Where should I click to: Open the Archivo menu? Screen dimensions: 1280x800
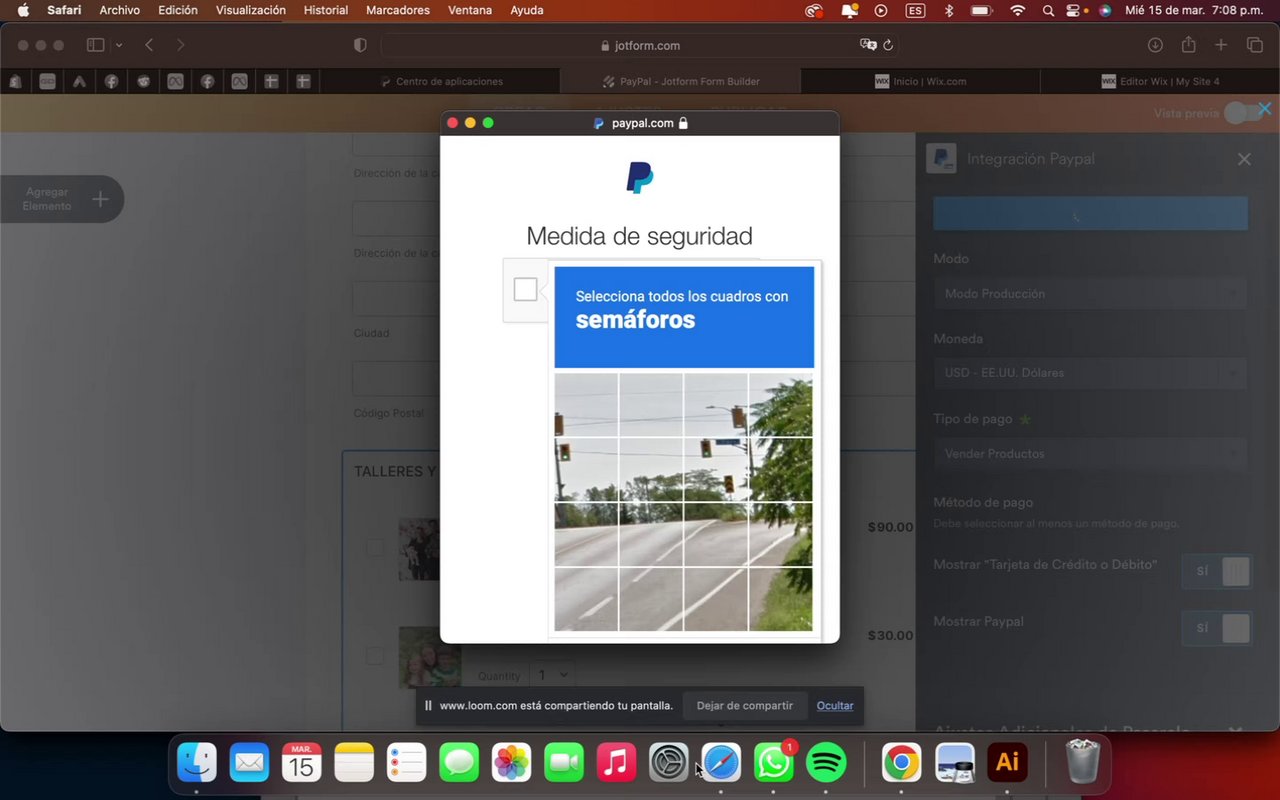click(119, 10)
